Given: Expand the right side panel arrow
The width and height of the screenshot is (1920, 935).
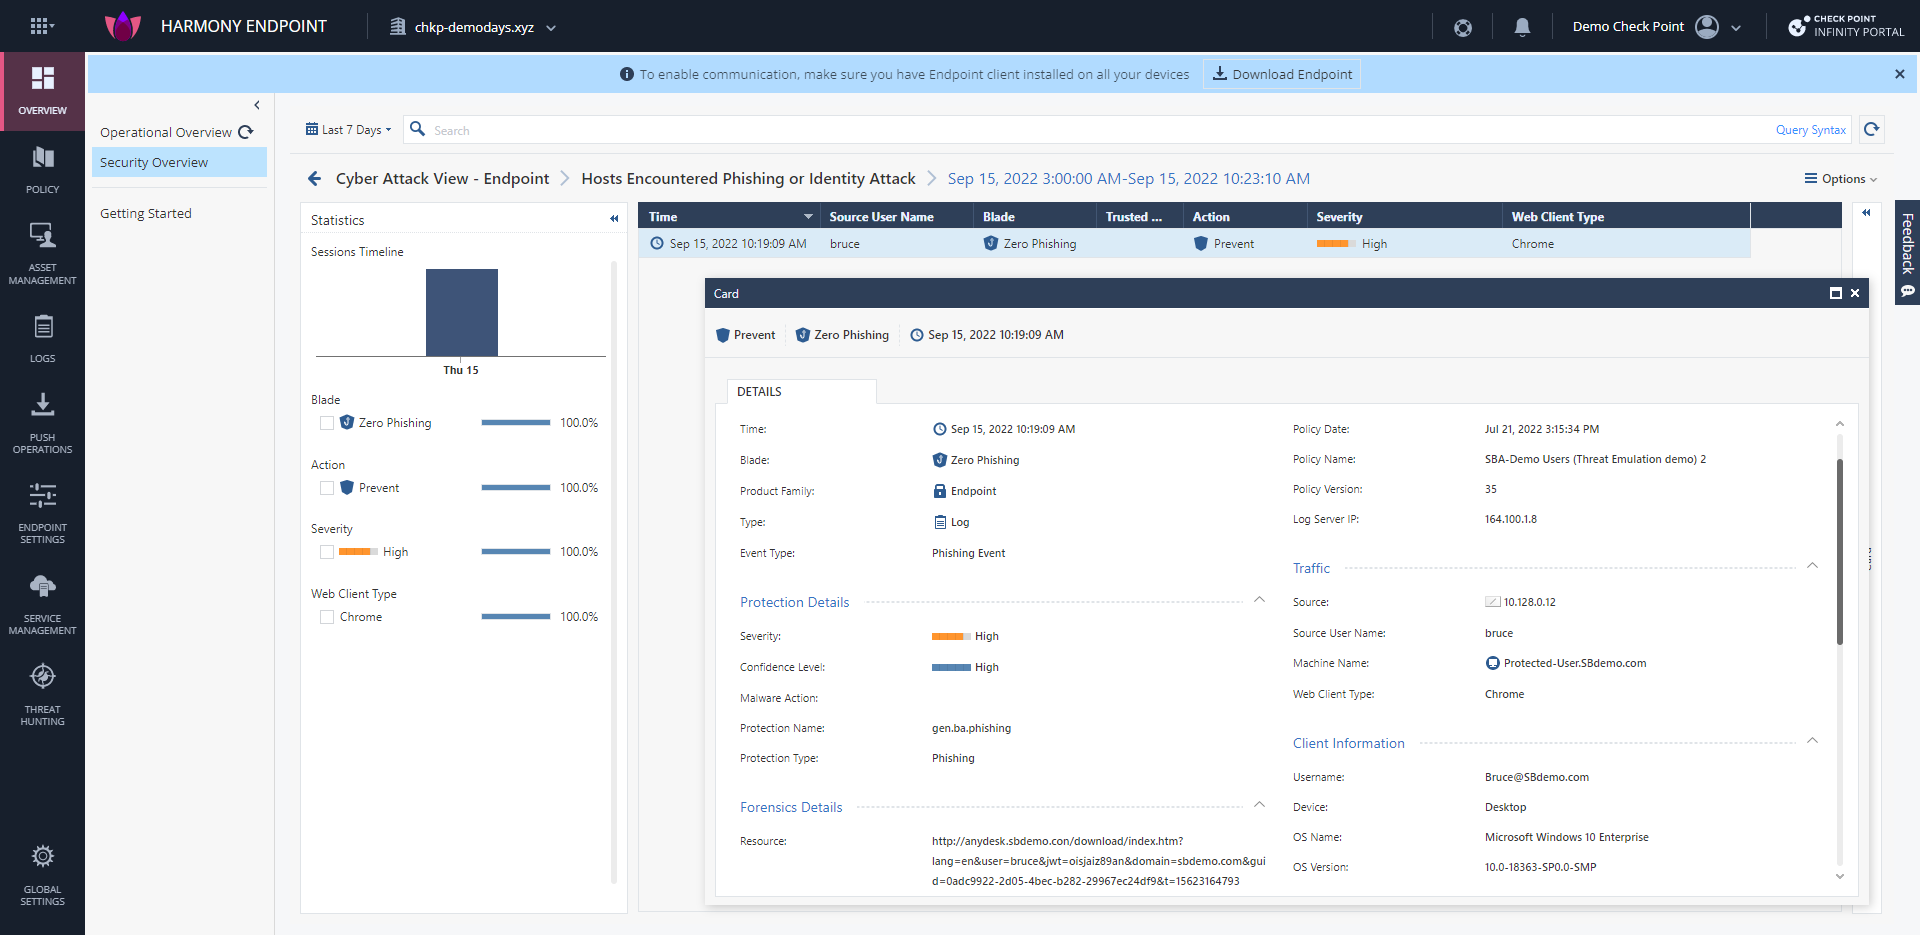Looking at the screenshot, I should (1866, 212).
